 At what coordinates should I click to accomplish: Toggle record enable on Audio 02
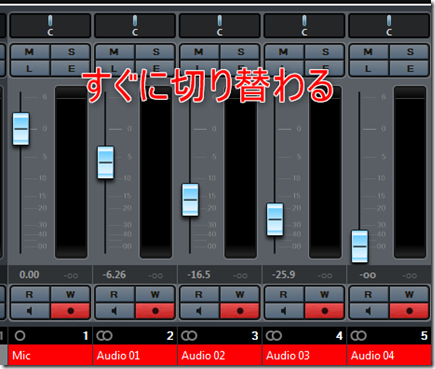coord(240,311)
